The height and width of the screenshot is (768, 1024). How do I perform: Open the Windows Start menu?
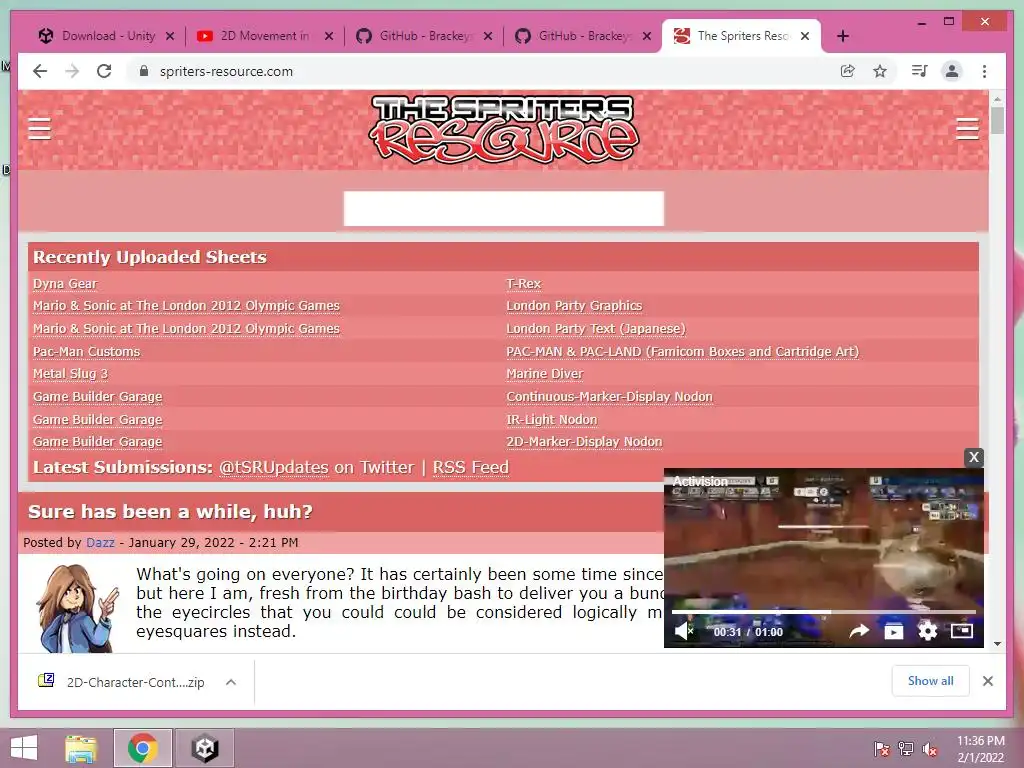pyautogui.click(x=24, y=748)
